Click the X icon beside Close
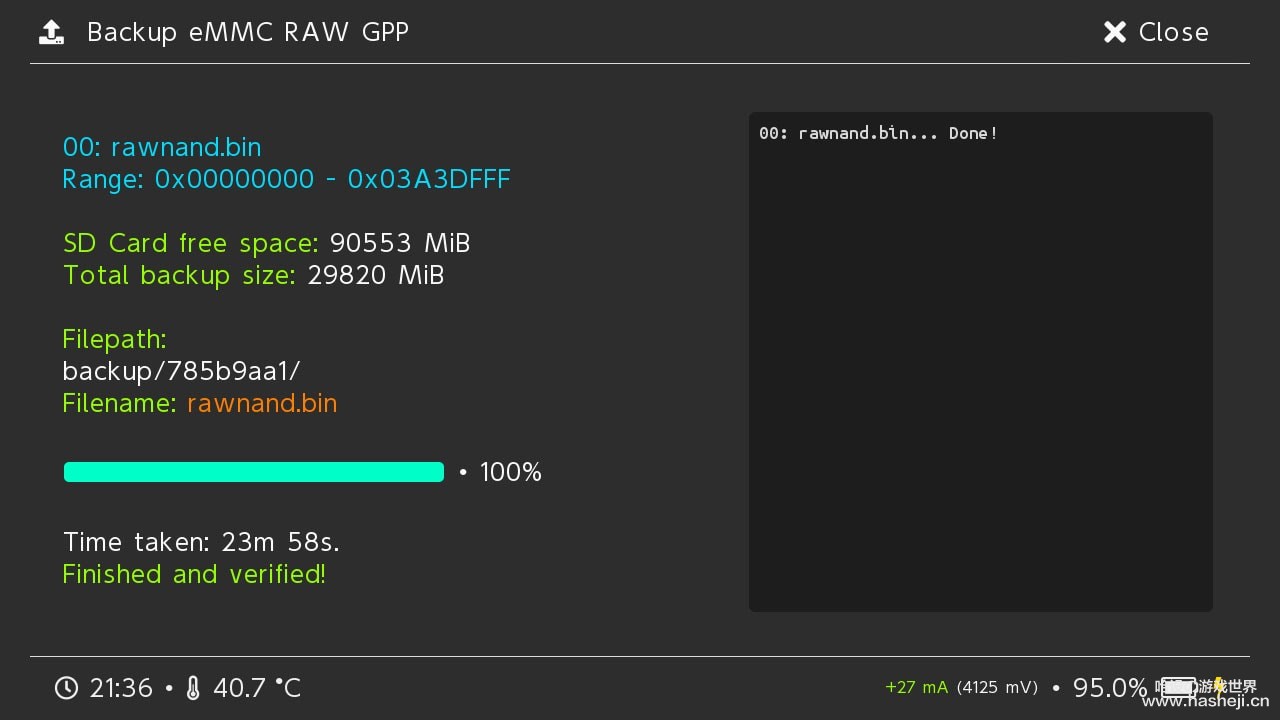Viewport: 1280px width, 720px height. pos(1114,32)
